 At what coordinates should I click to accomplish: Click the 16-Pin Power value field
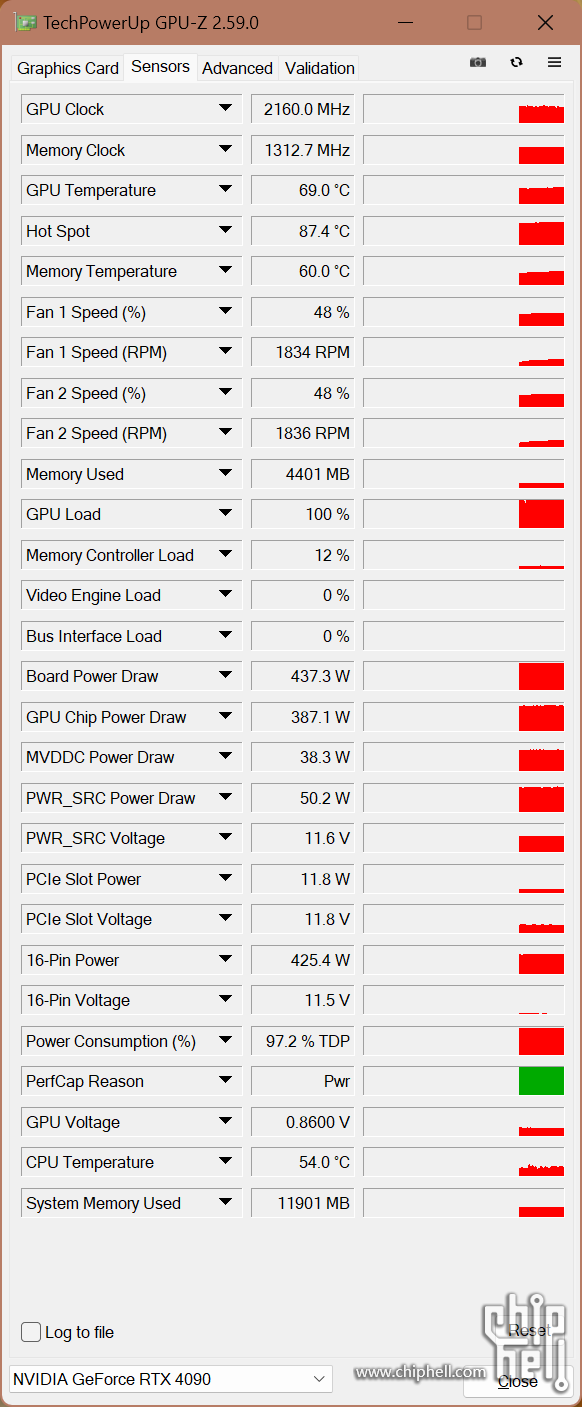pyautogui.click(x=302, y=960)
